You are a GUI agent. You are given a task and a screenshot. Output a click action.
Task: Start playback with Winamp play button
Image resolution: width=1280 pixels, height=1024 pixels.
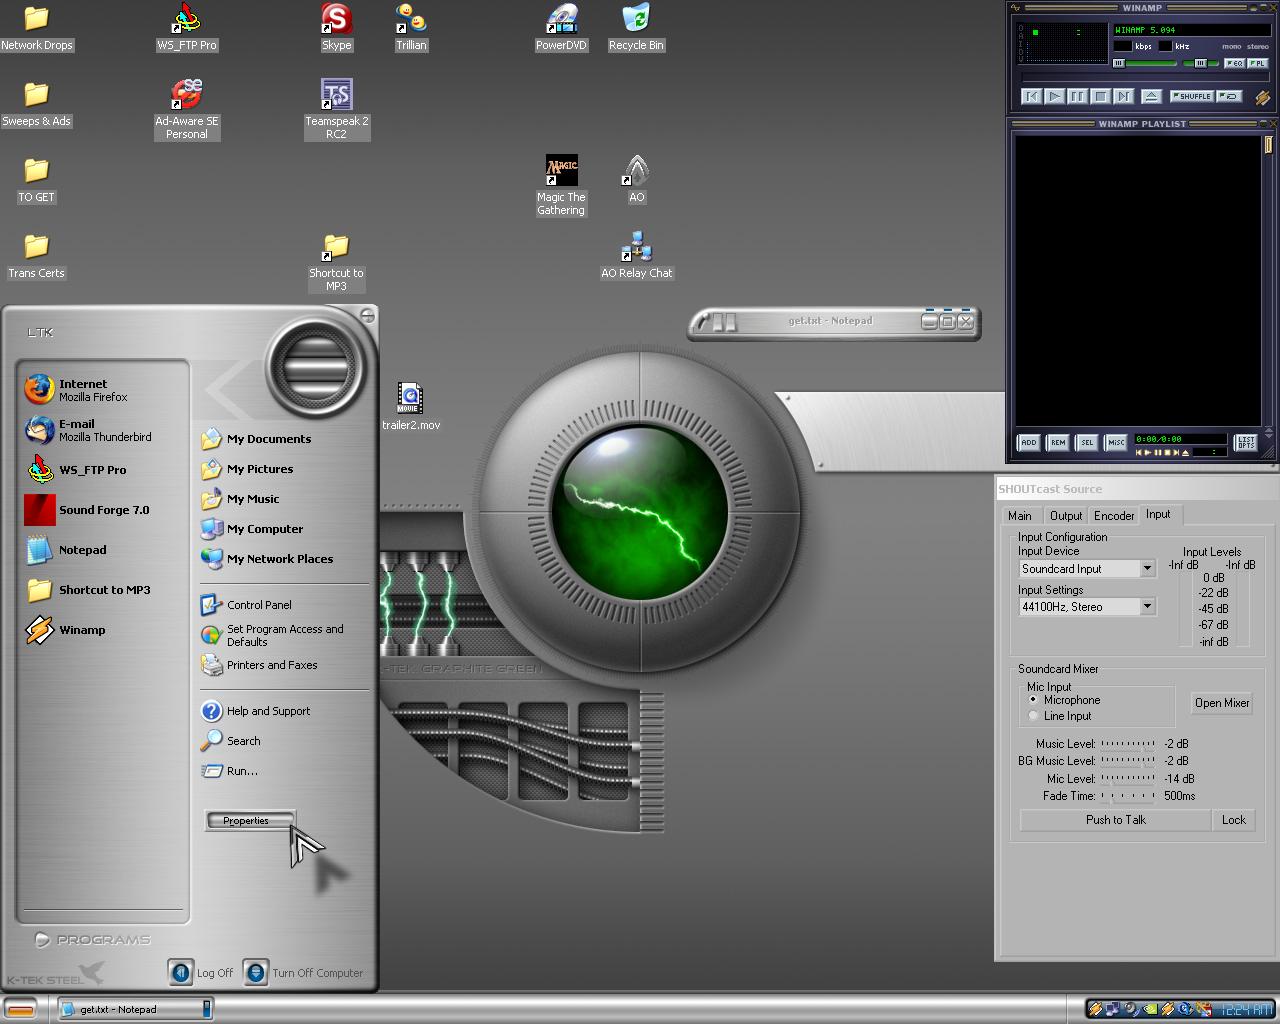coord(1054,96)
